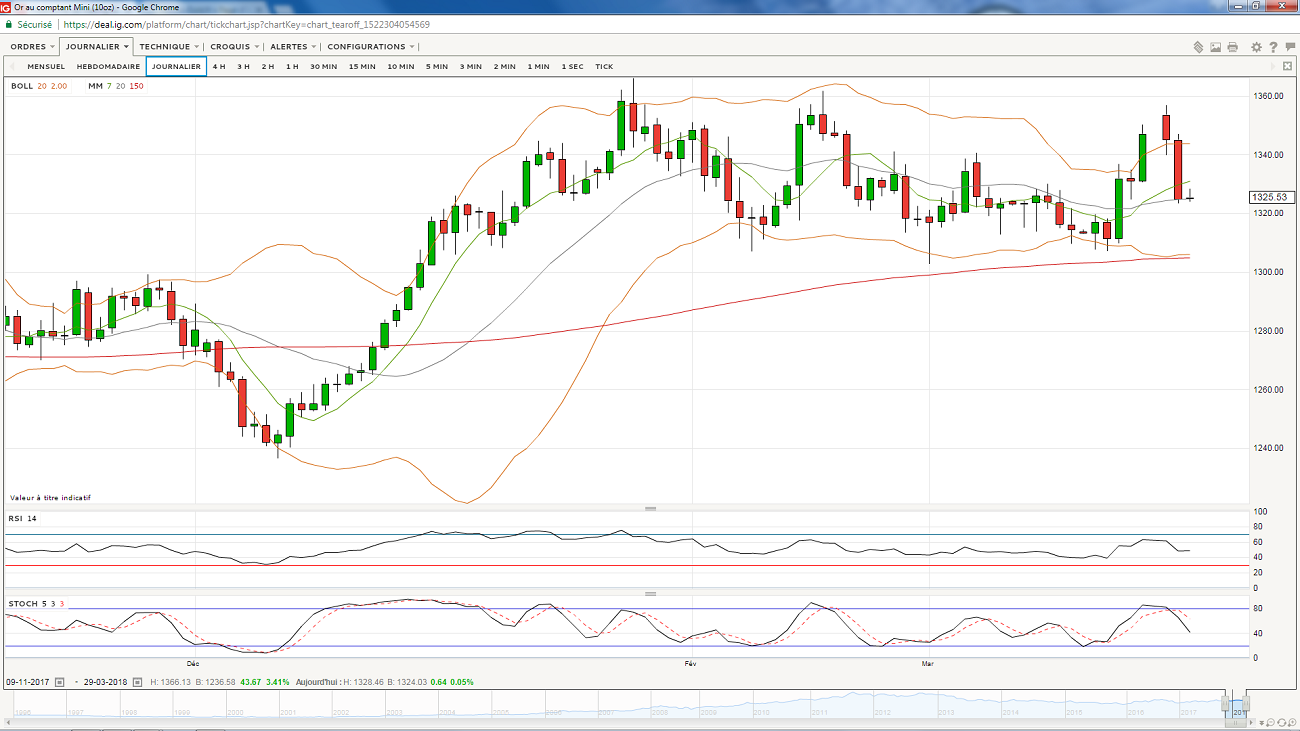The image size is (1300, 731).
Task: Select the highlighted JOURNALIER timeframe tab
Action: 176,67
